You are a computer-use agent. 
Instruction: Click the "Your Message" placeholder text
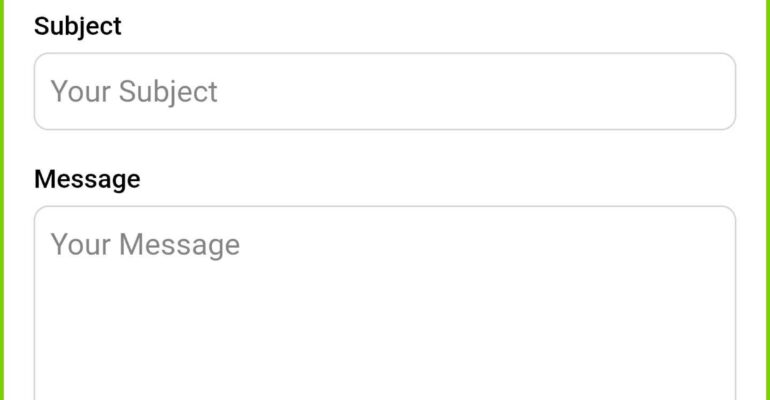[x=145, y=245]
